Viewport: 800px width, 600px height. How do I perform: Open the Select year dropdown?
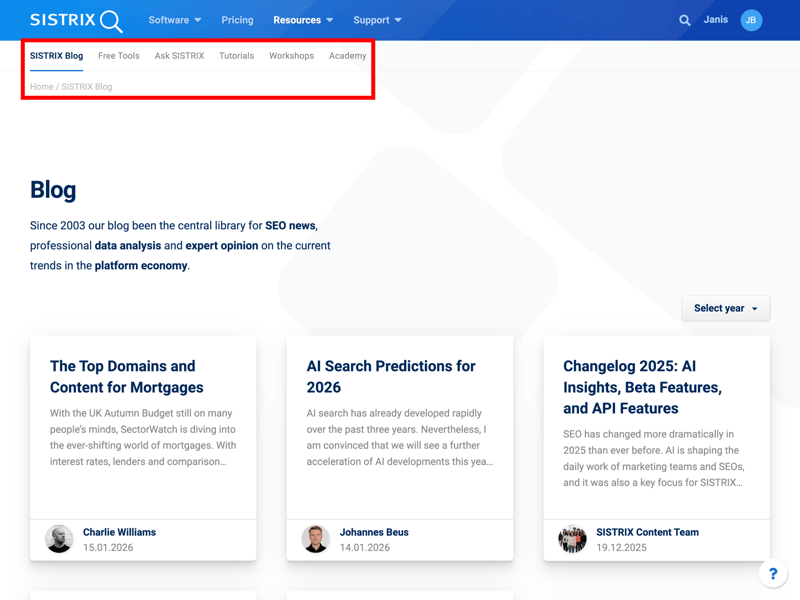click(x=726, y=308)
